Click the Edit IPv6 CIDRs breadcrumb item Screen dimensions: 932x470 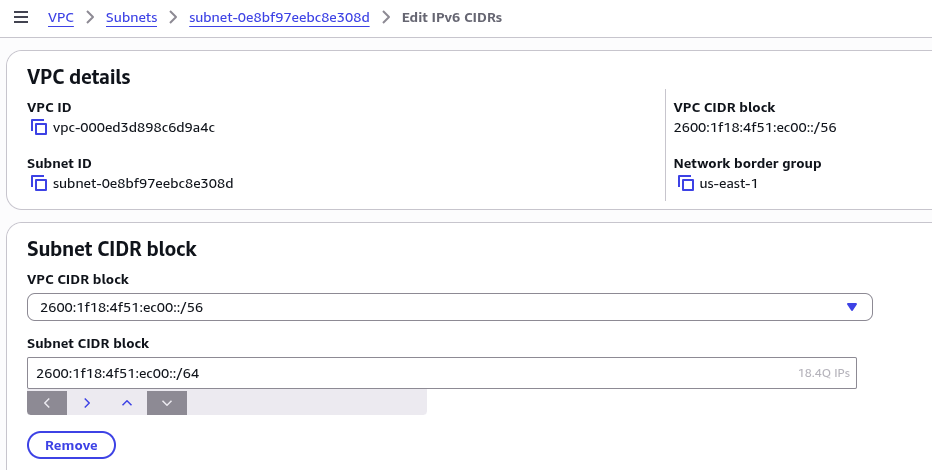click(x=452, y=17)
